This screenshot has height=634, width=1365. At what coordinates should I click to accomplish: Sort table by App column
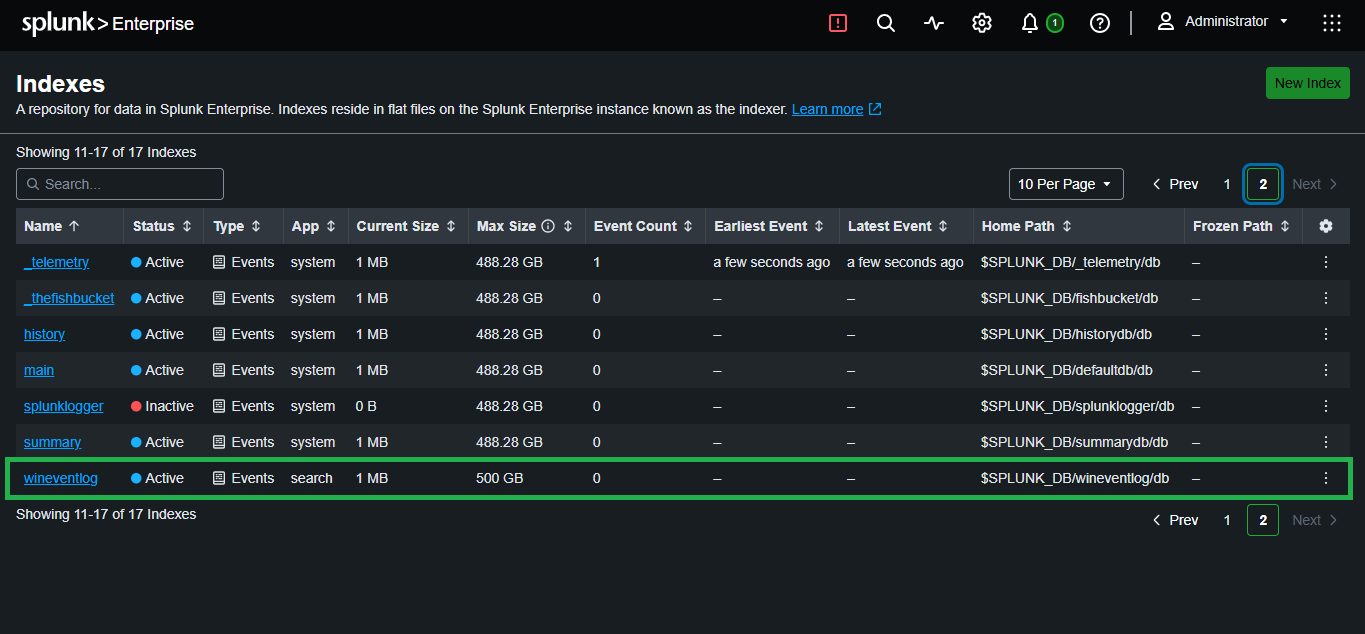point(314,226)
